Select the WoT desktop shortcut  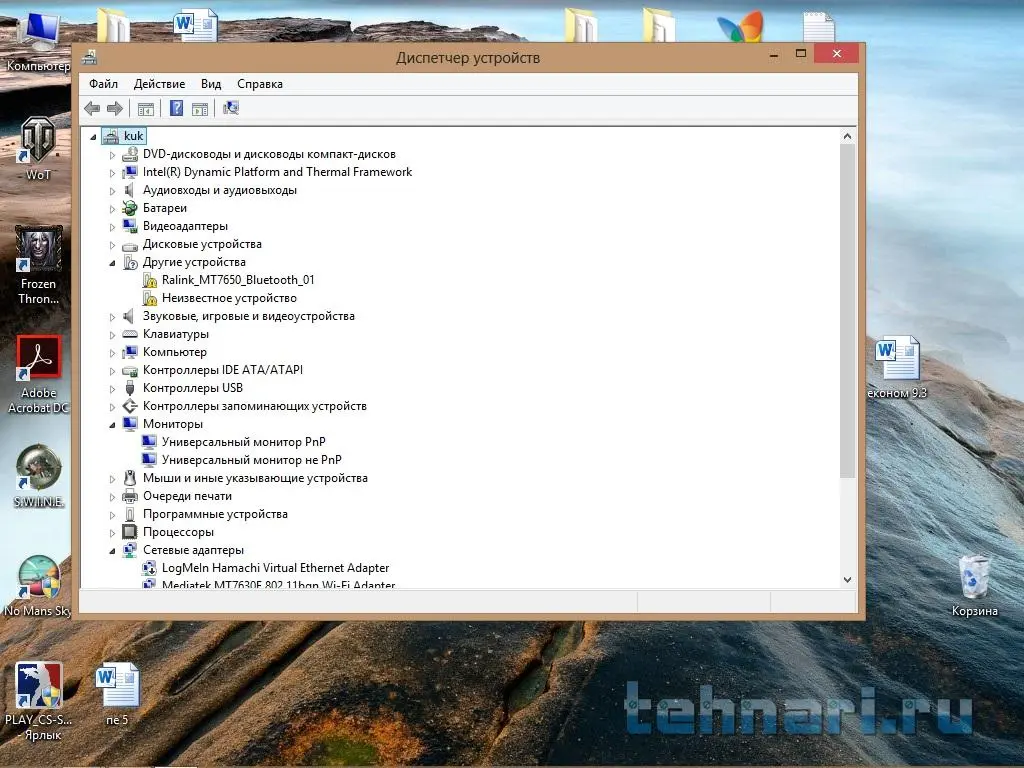pos(38,148)
